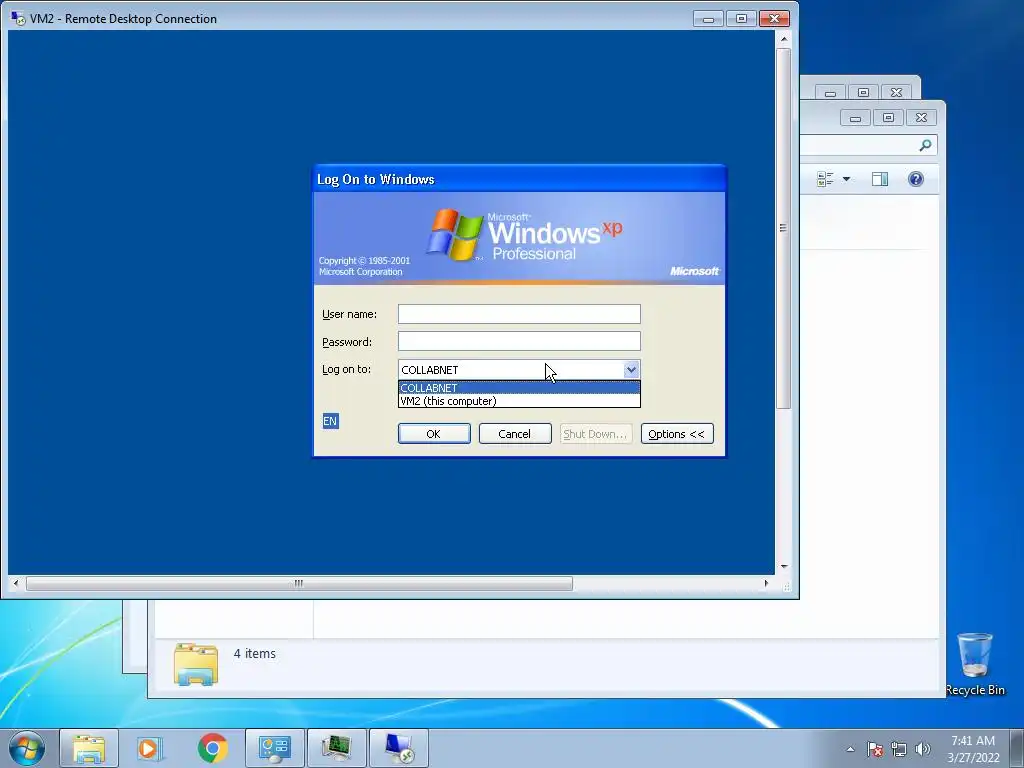Open view options dropdown arrow in Explorer

[846, 179]
